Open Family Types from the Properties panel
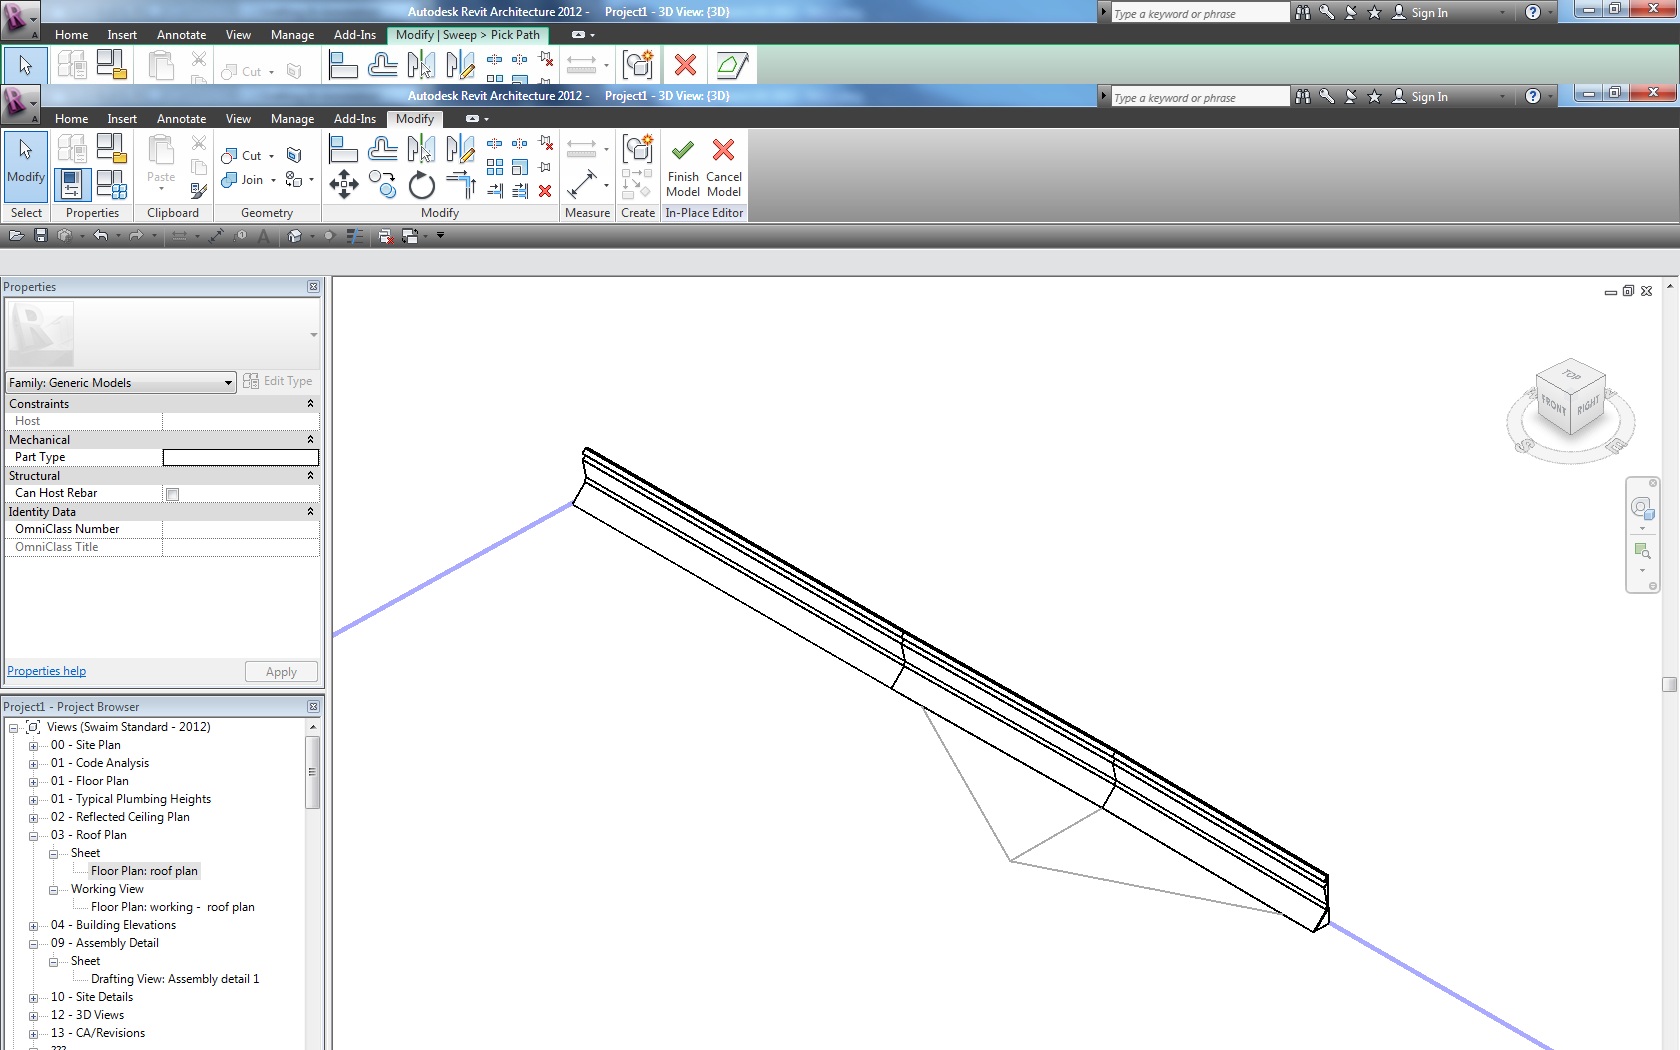Screen dimensions: 1680x1050 click(x=111, y=185)
